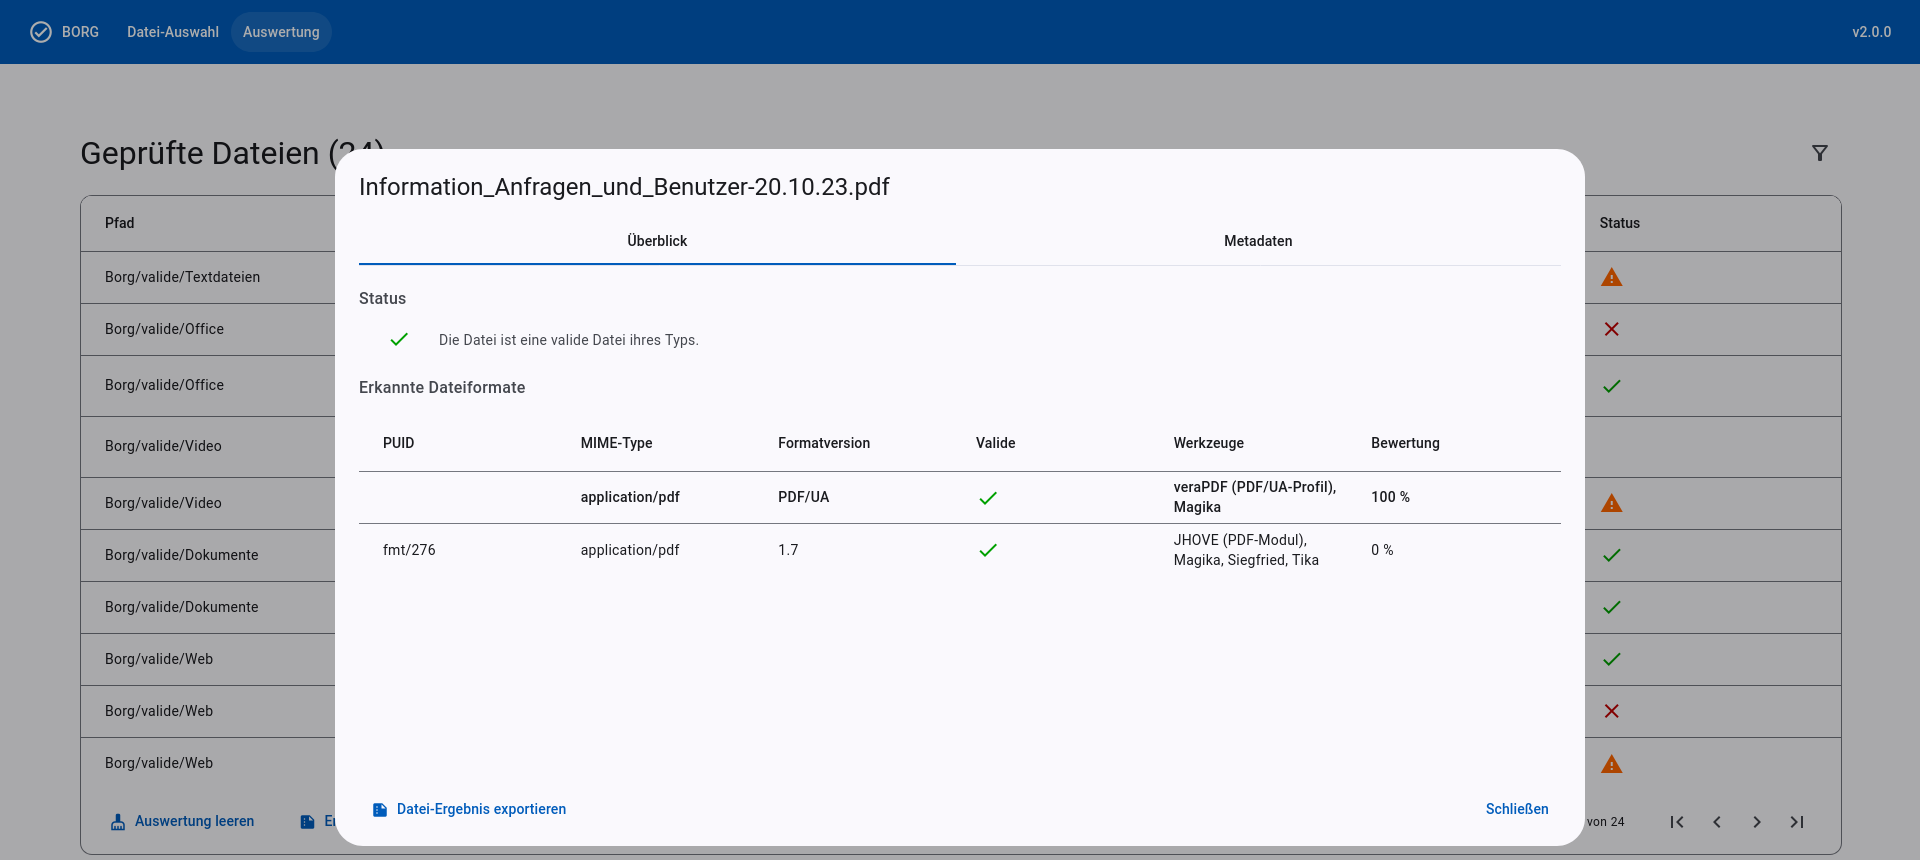Go to the next page of results
Image resolution: width=1920 pixels, height=860 pixels.
[1757, 822]
